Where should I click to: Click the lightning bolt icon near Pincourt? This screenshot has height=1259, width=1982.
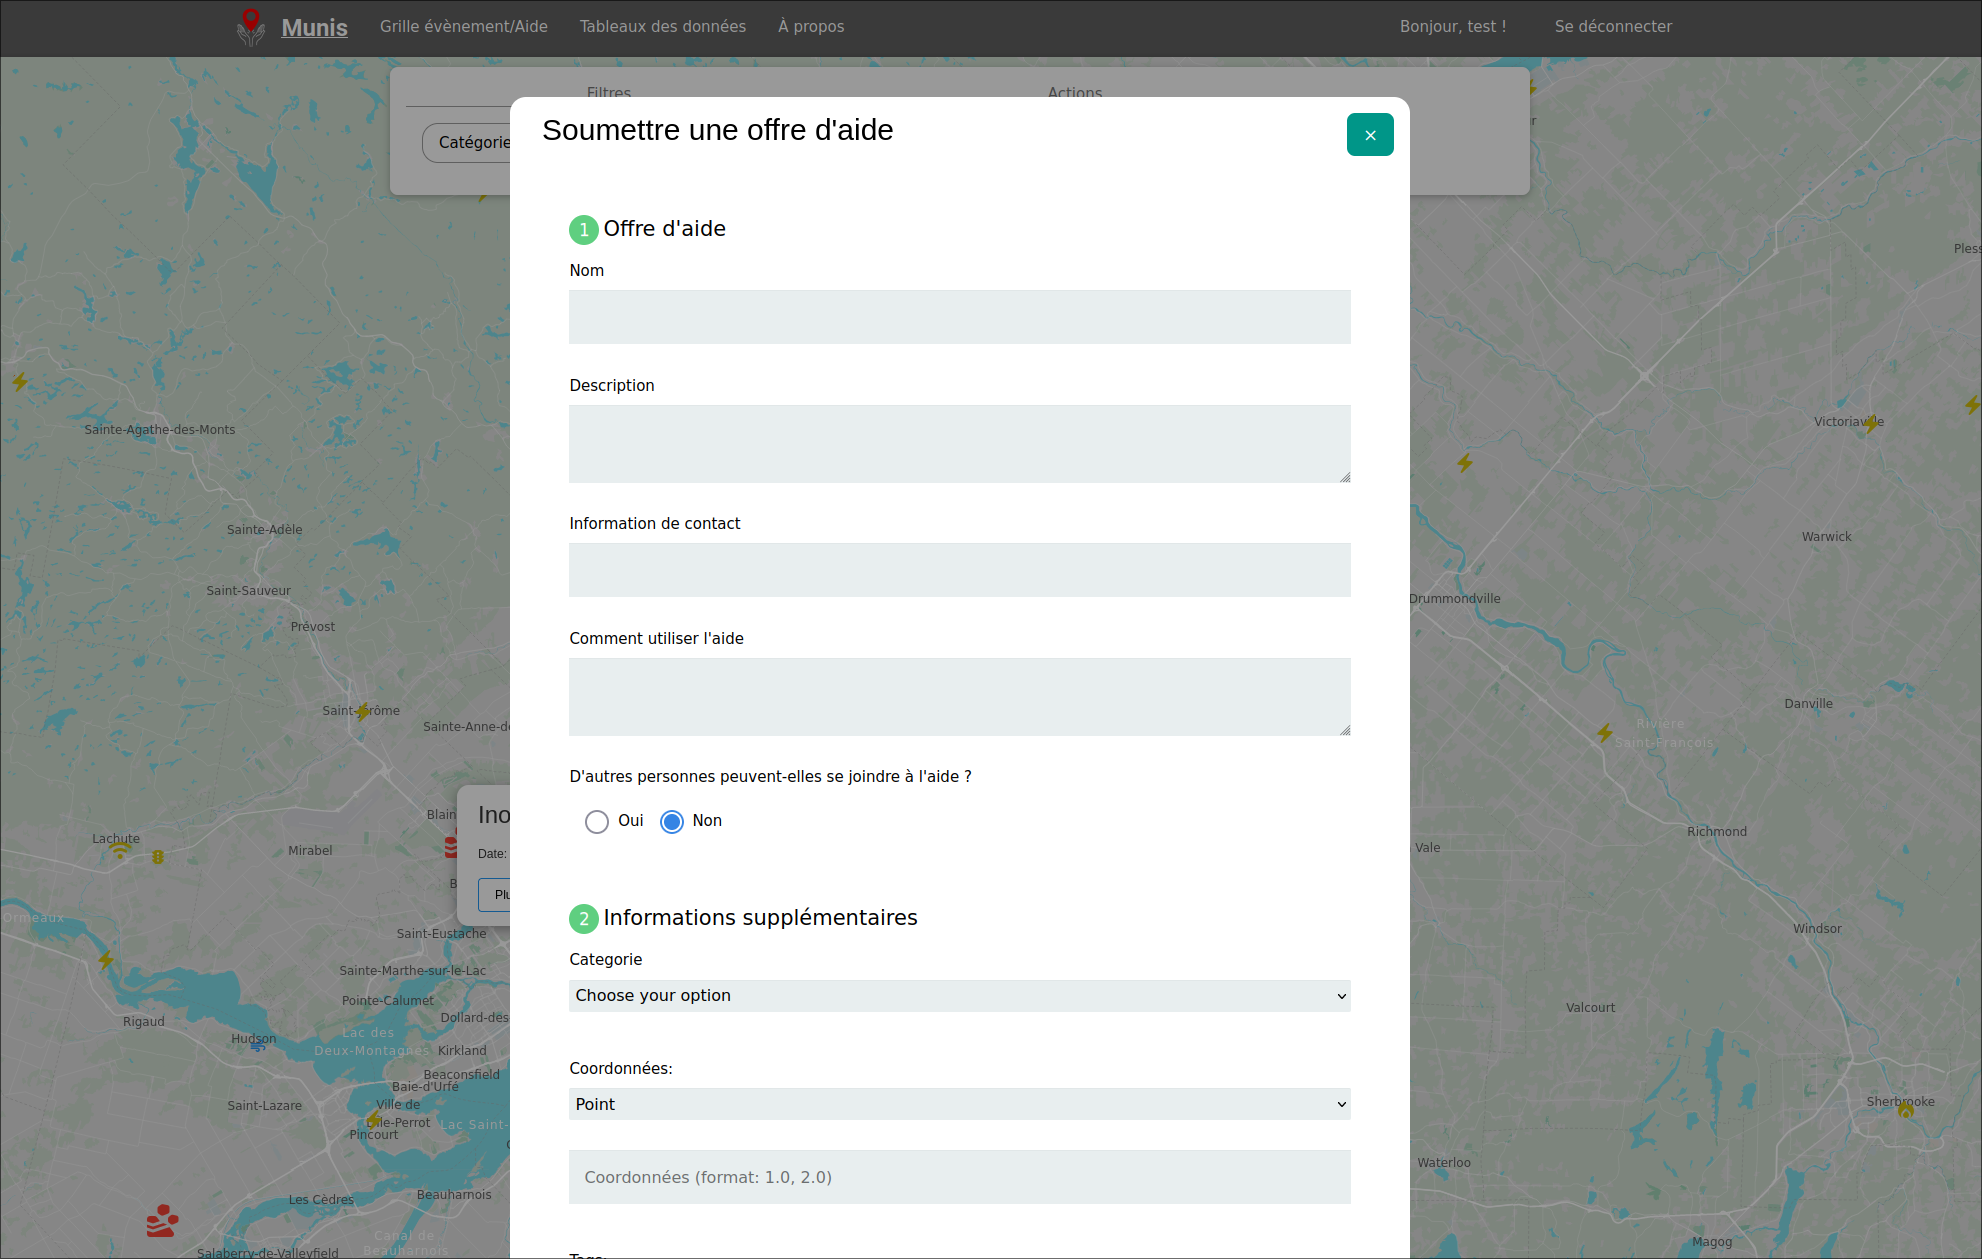click(373, 1118)
